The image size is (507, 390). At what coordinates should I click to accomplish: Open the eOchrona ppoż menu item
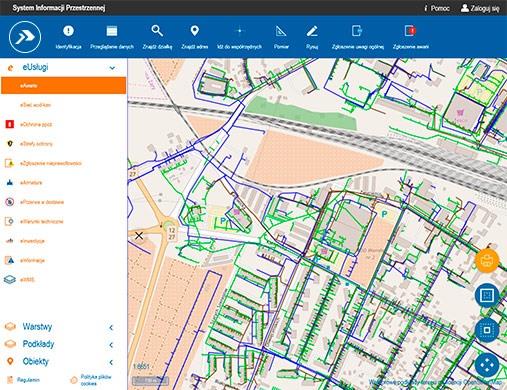tap(36, 124)
